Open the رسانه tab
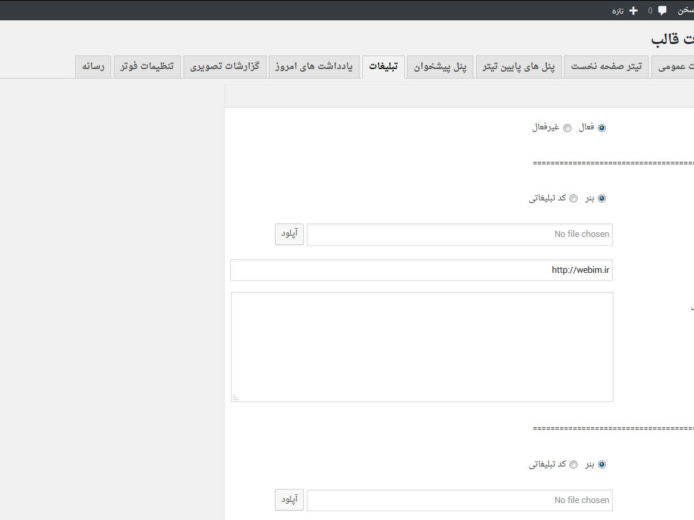This screenshot has width=694, height=520. [x=94, y=67]
